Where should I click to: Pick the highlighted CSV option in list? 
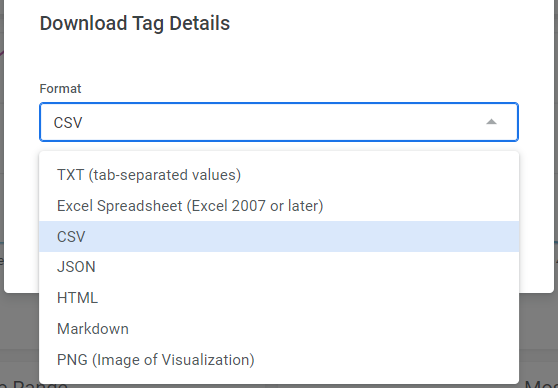[x=279, y=236]
